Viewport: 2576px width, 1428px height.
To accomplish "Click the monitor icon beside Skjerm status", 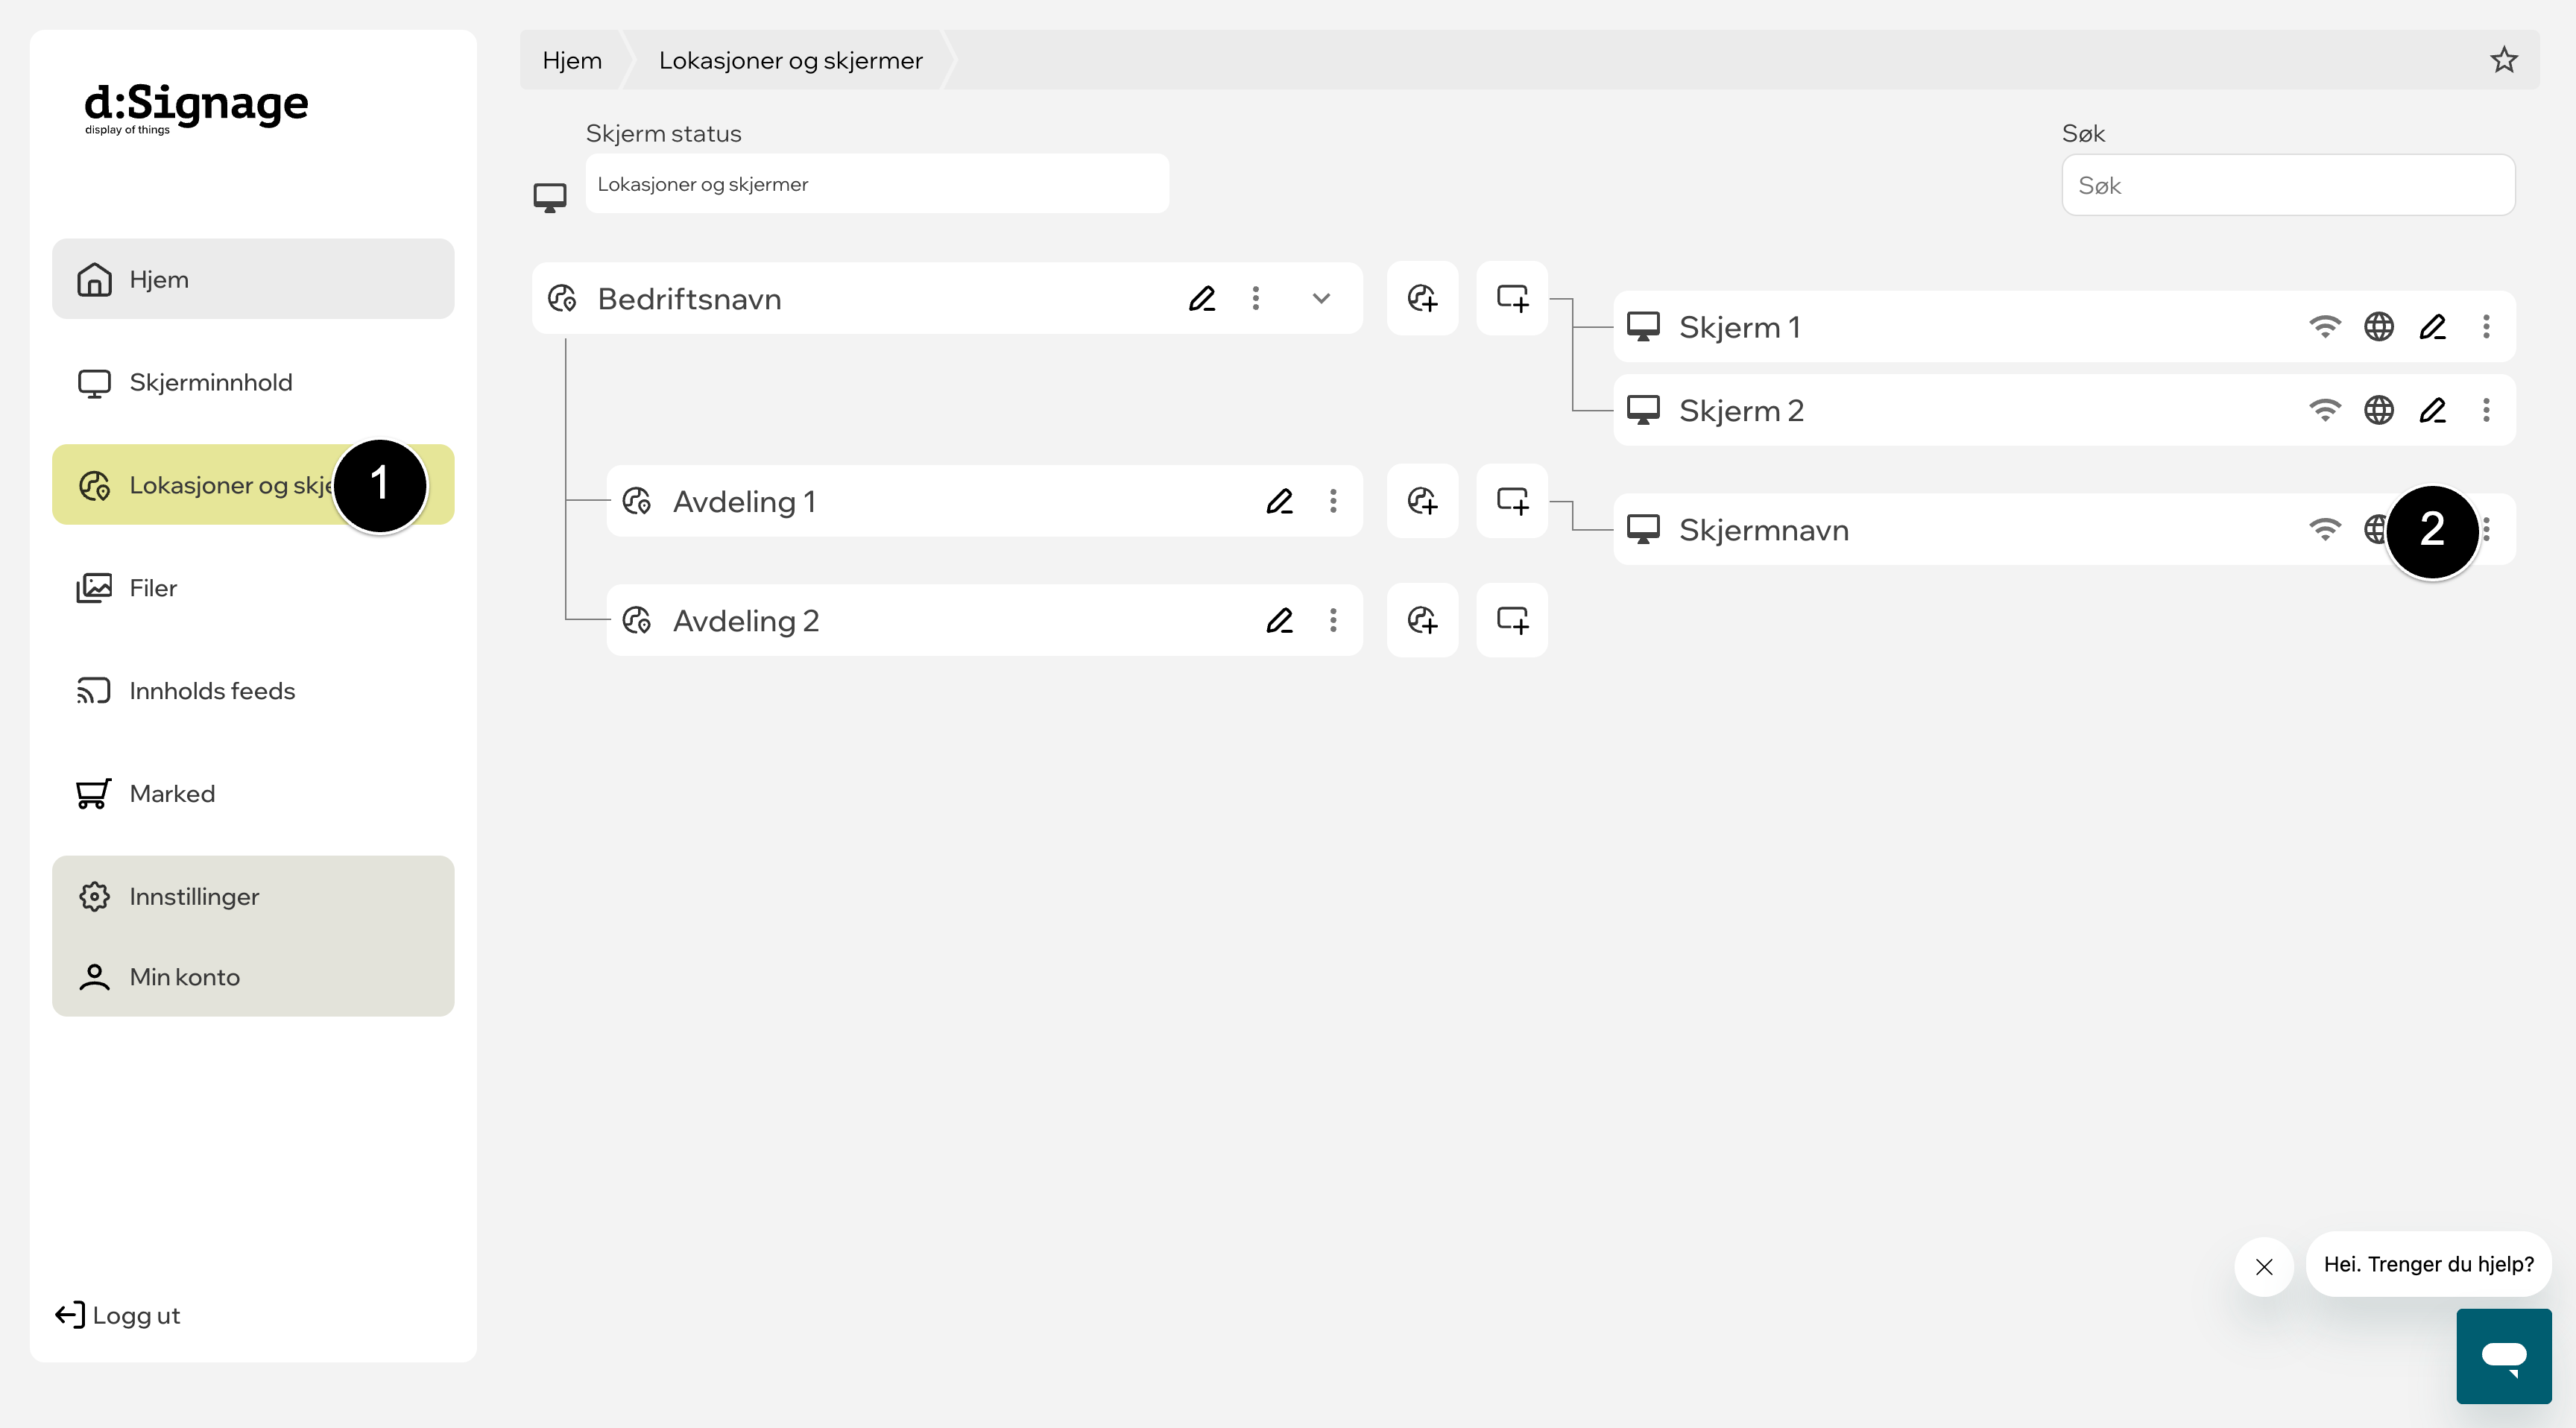I will (x=550, y=197).
